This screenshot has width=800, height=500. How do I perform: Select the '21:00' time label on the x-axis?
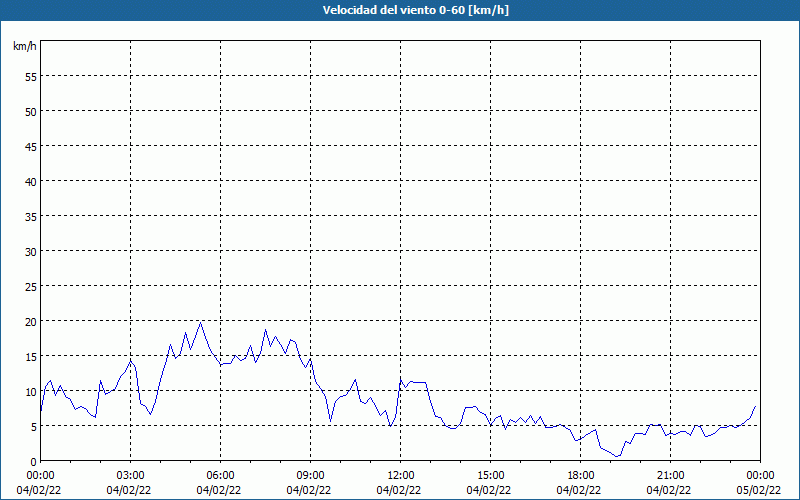(x=670, y=476)
